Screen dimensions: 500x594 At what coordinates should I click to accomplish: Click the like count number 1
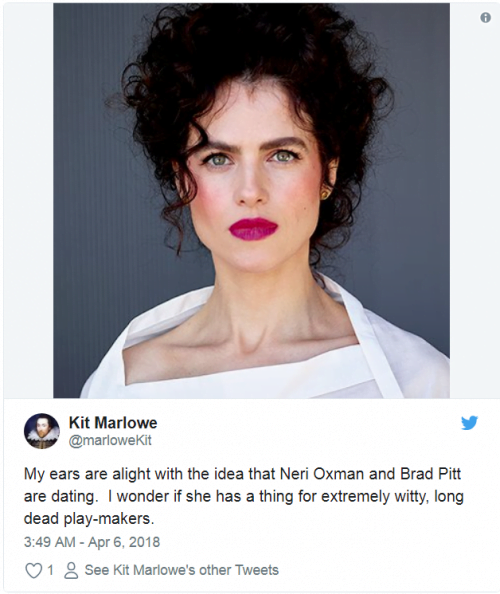click(50, 571)
